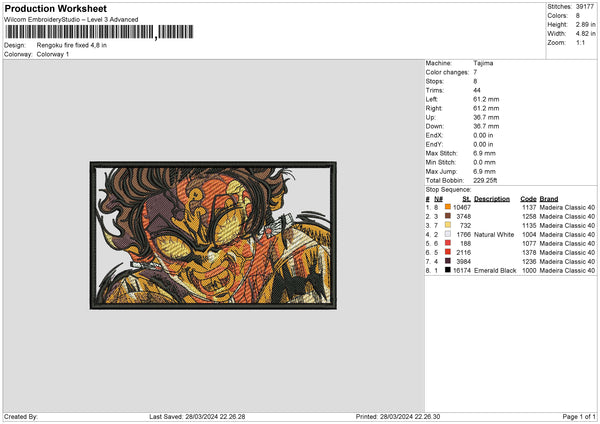Click the Natural White color swatch
Screen dimensions: 600x424
point(447,234)
